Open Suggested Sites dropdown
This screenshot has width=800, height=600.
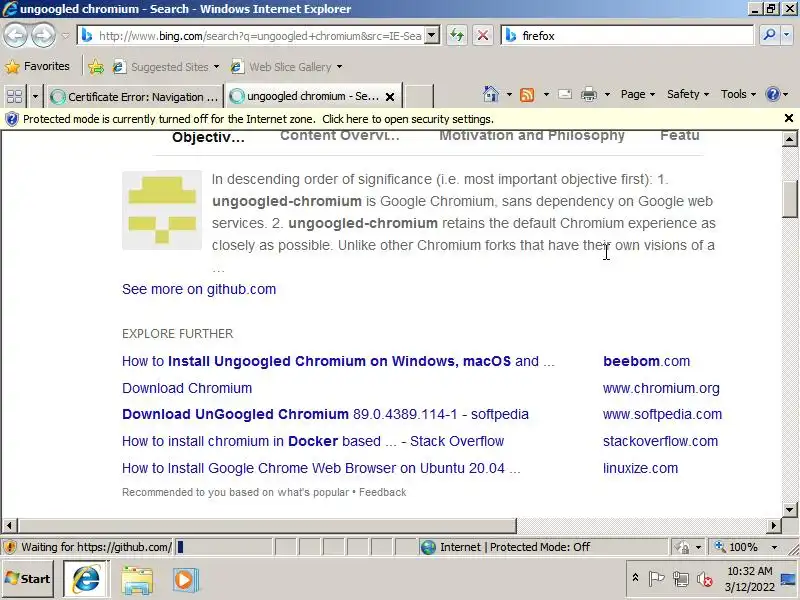[166, 67]
